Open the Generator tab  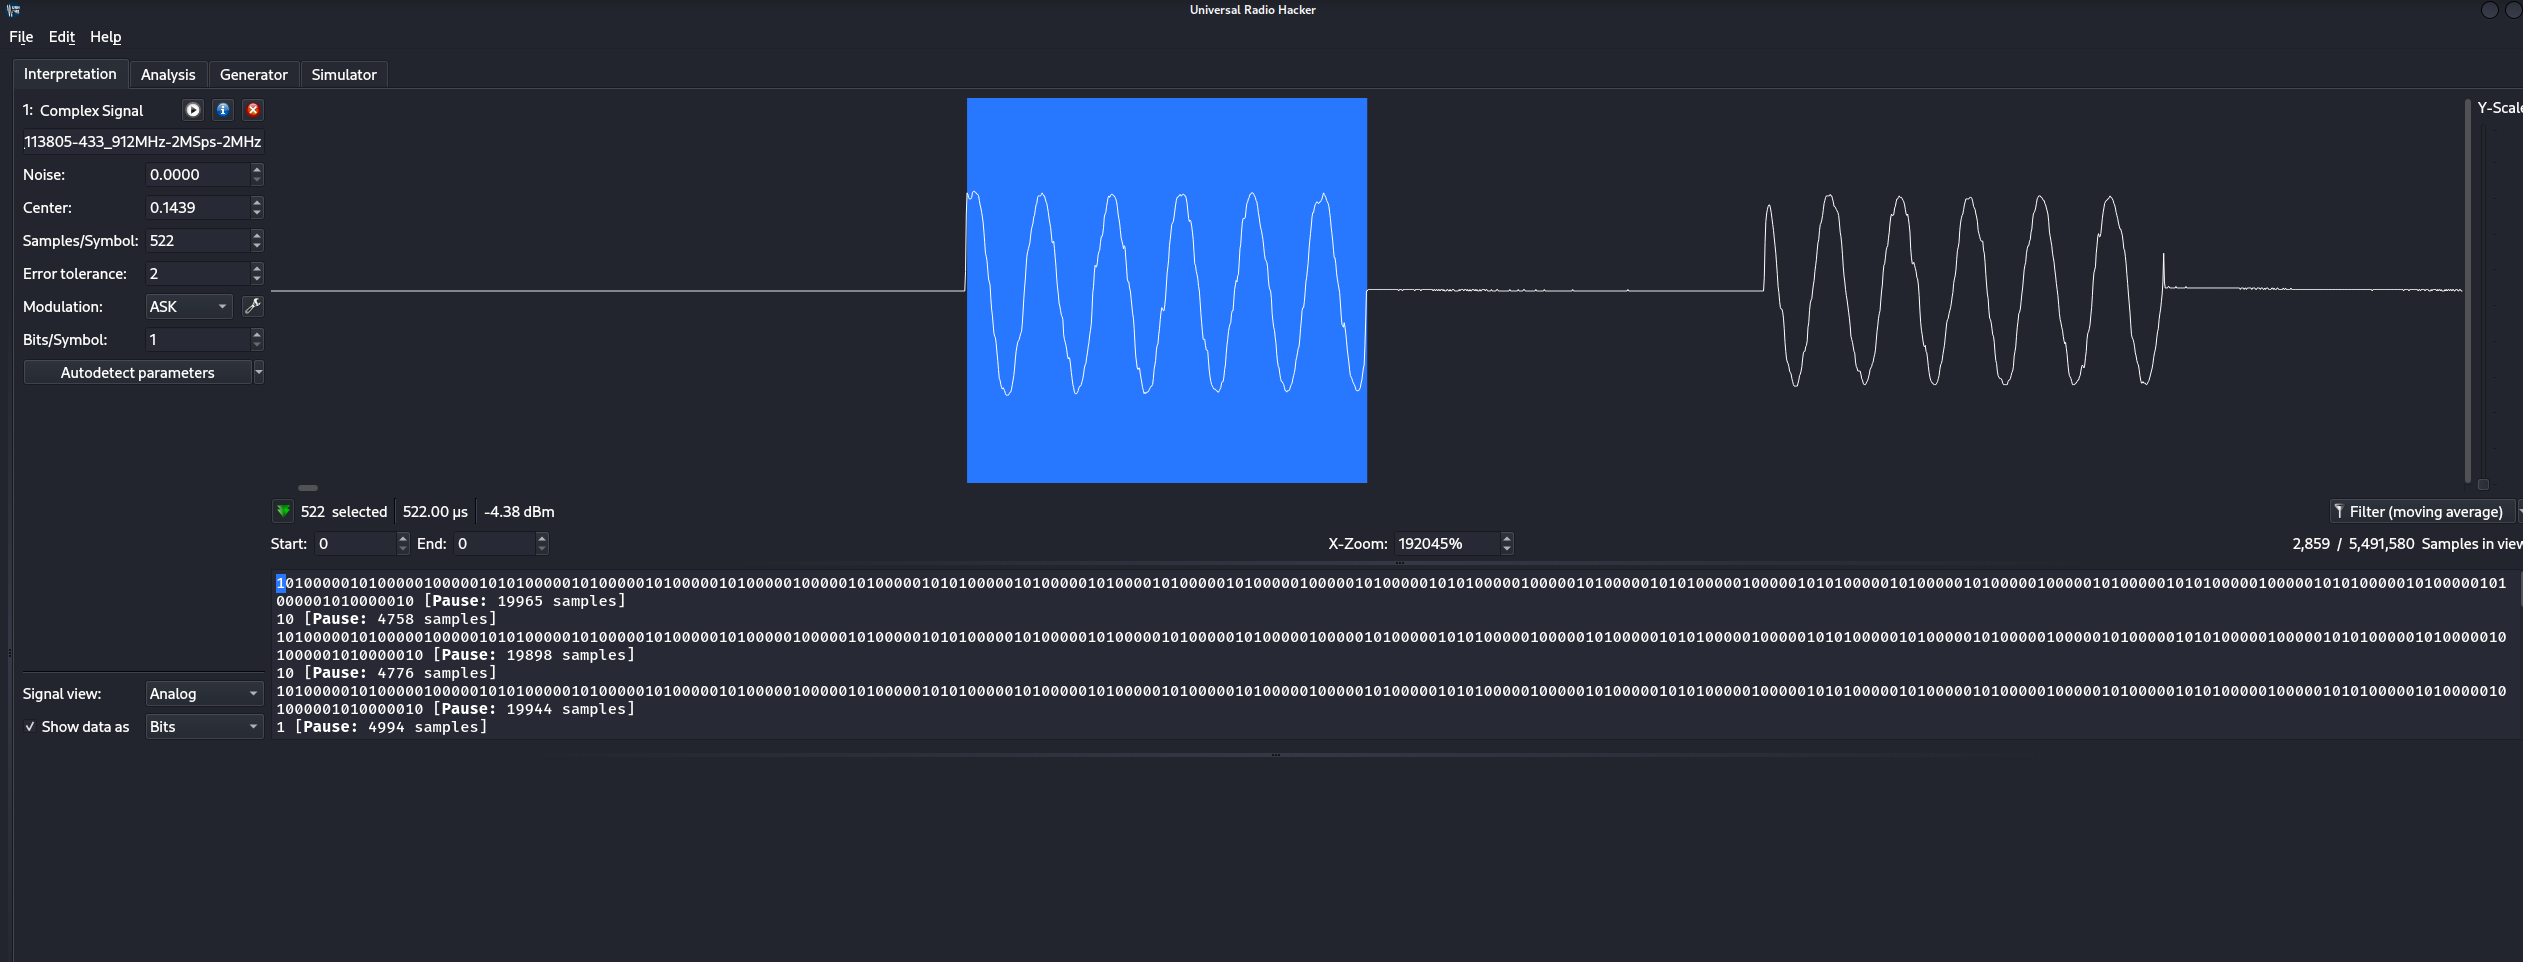(253, 75)
